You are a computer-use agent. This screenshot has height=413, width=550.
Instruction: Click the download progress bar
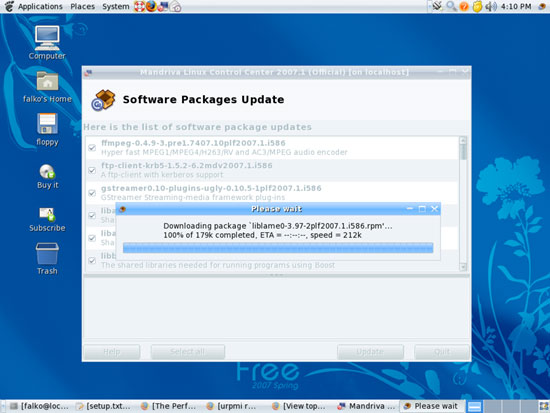(x=278, y=248)
